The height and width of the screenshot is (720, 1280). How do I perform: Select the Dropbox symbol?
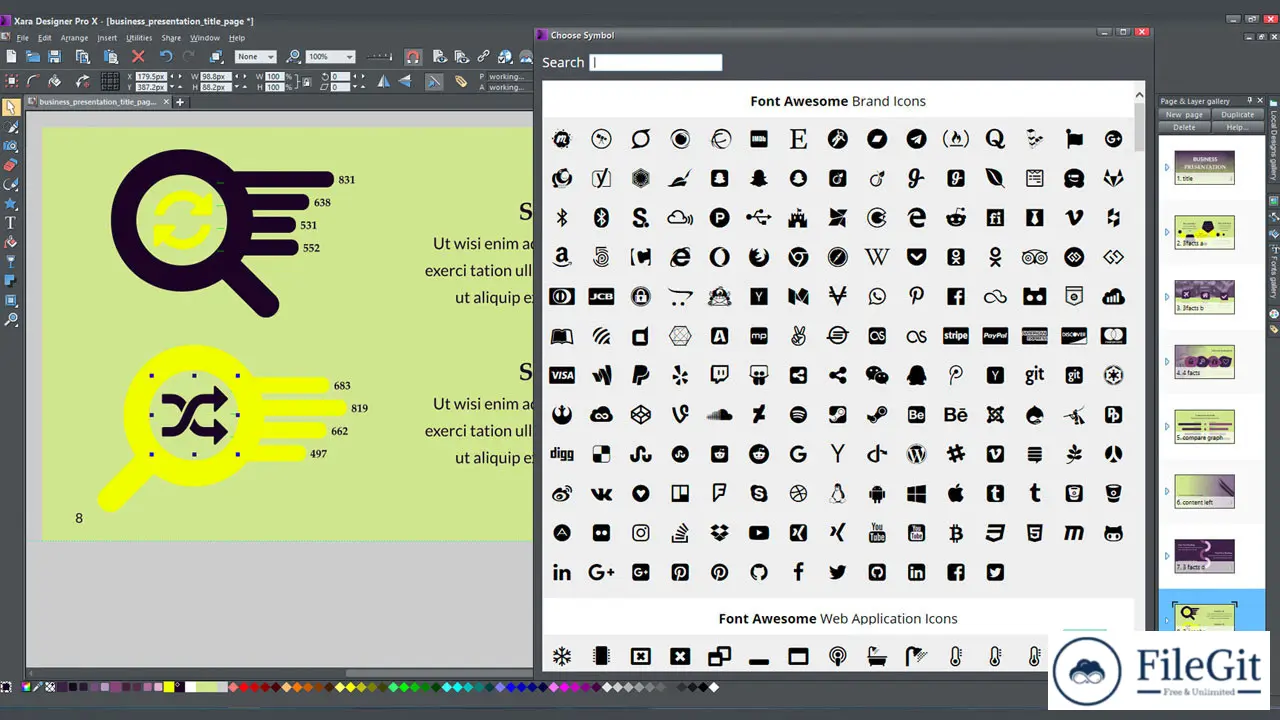point(719,533)
